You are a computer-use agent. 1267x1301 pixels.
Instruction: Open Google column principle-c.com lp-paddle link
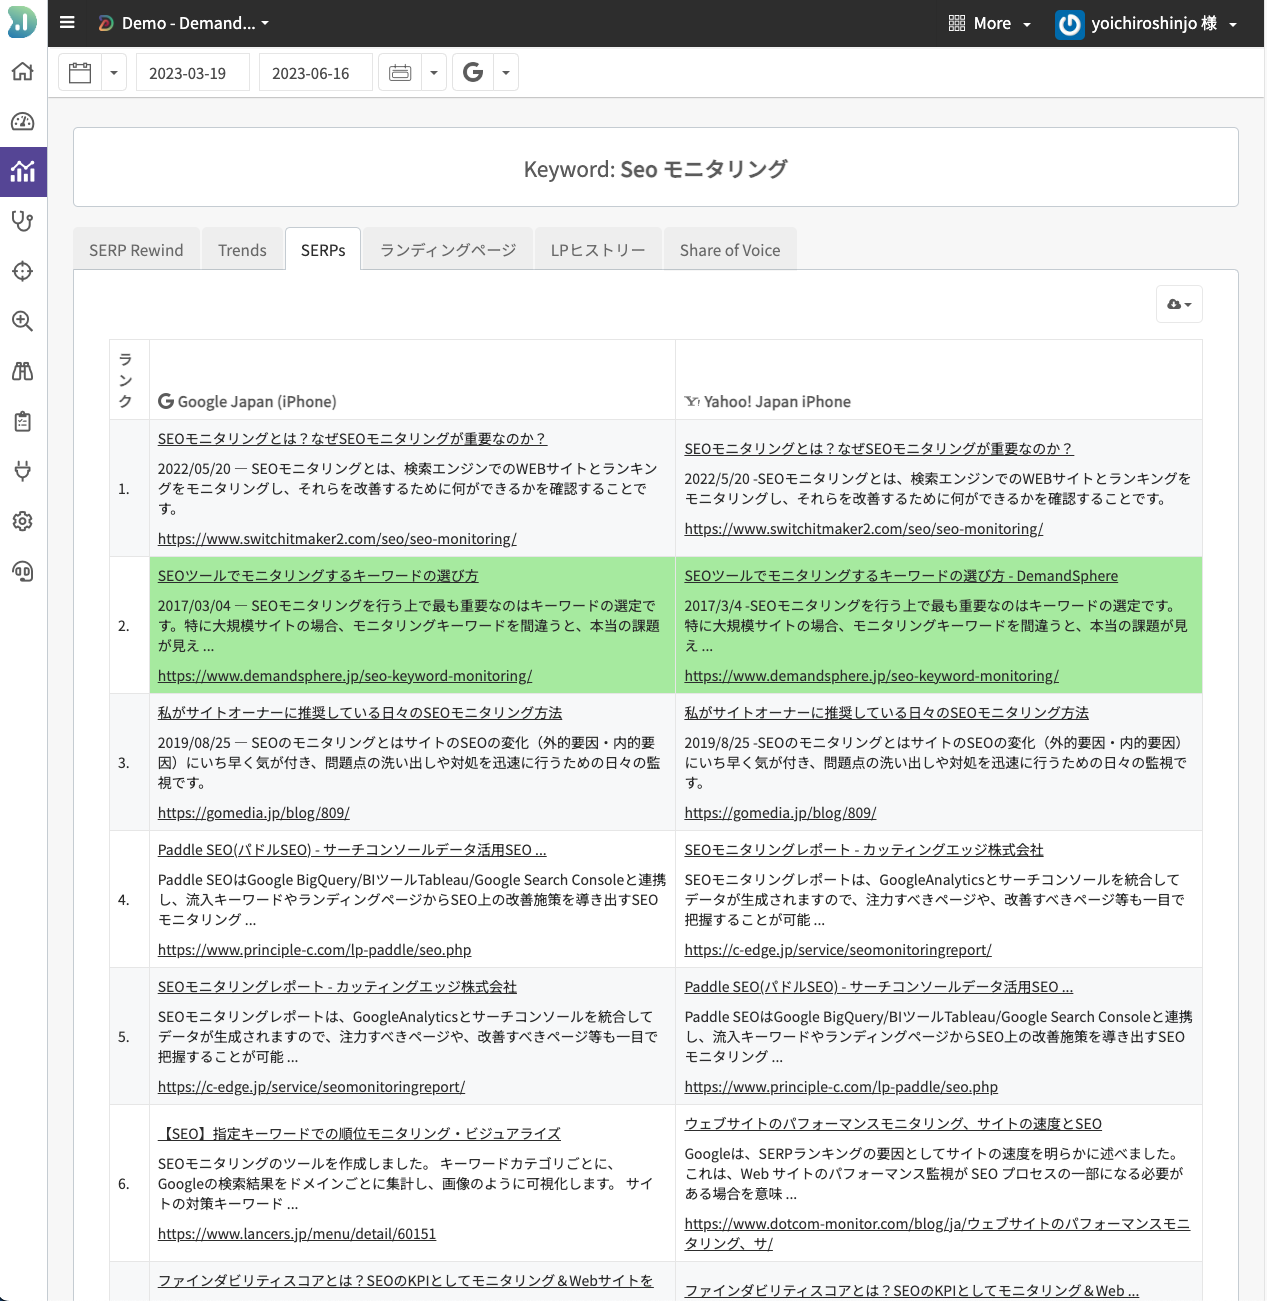click(314, 949)
